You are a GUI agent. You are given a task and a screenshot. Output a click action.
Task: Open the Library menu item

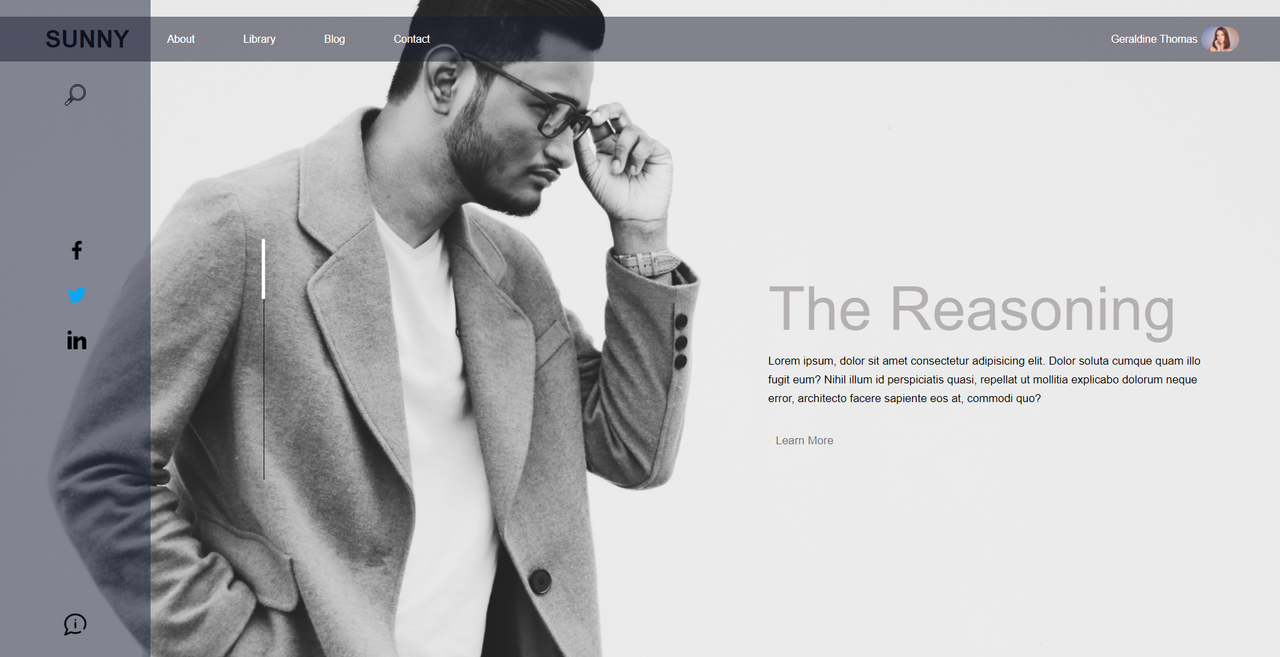(259, 39)
